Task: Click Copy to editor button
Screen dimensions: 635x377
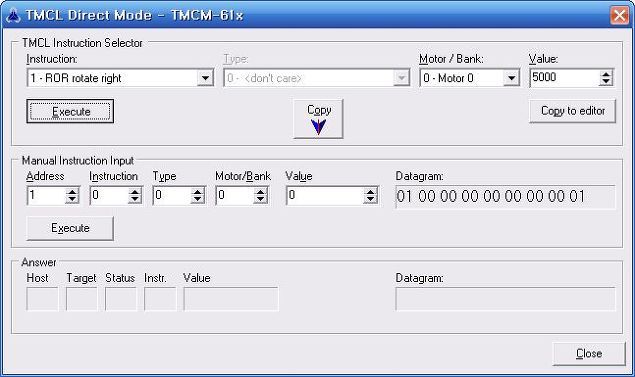Action: [x=573, y=111]
